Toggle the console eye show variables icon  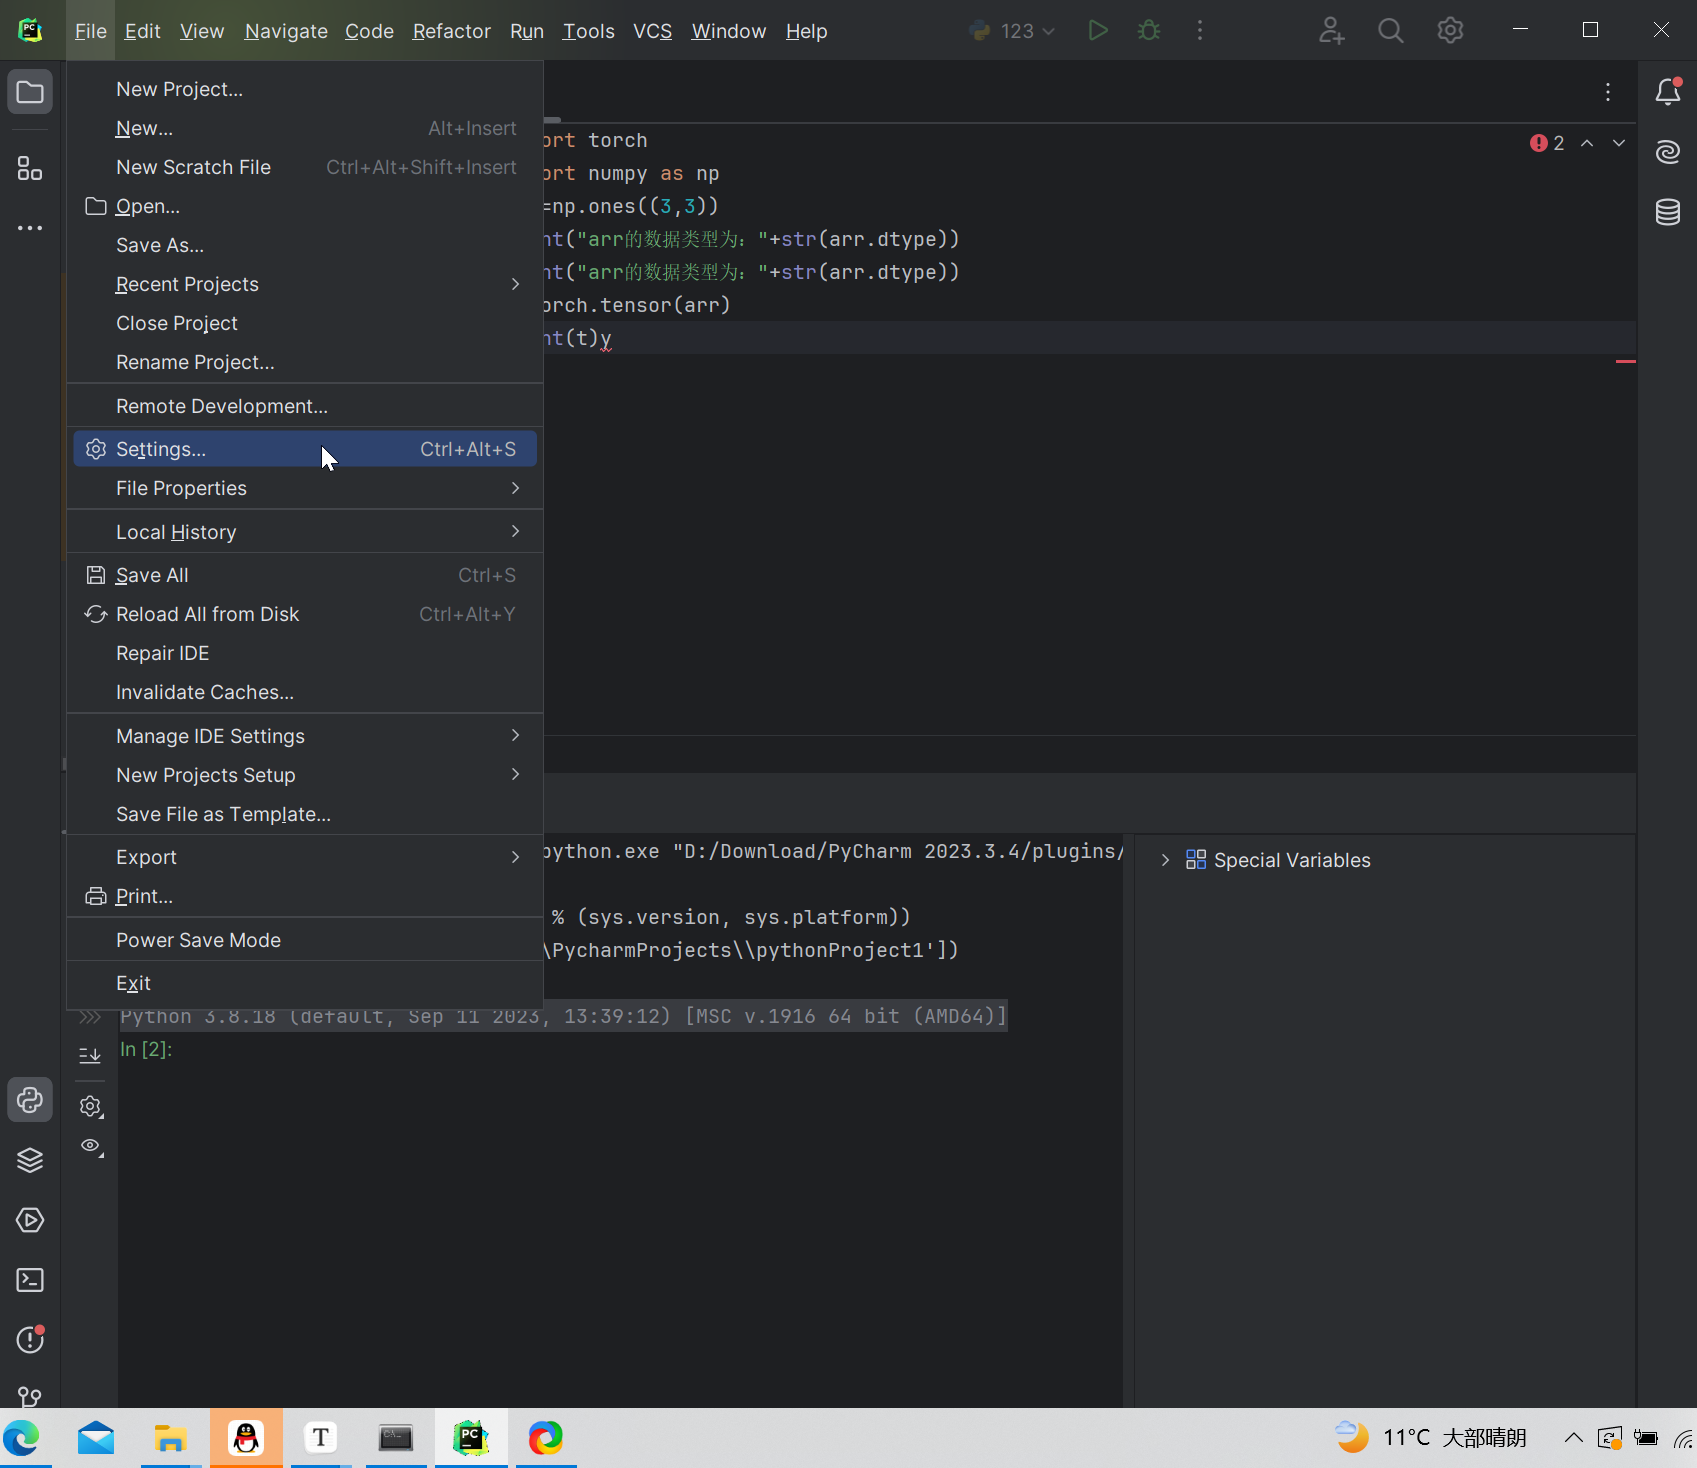click(91, 1146)
